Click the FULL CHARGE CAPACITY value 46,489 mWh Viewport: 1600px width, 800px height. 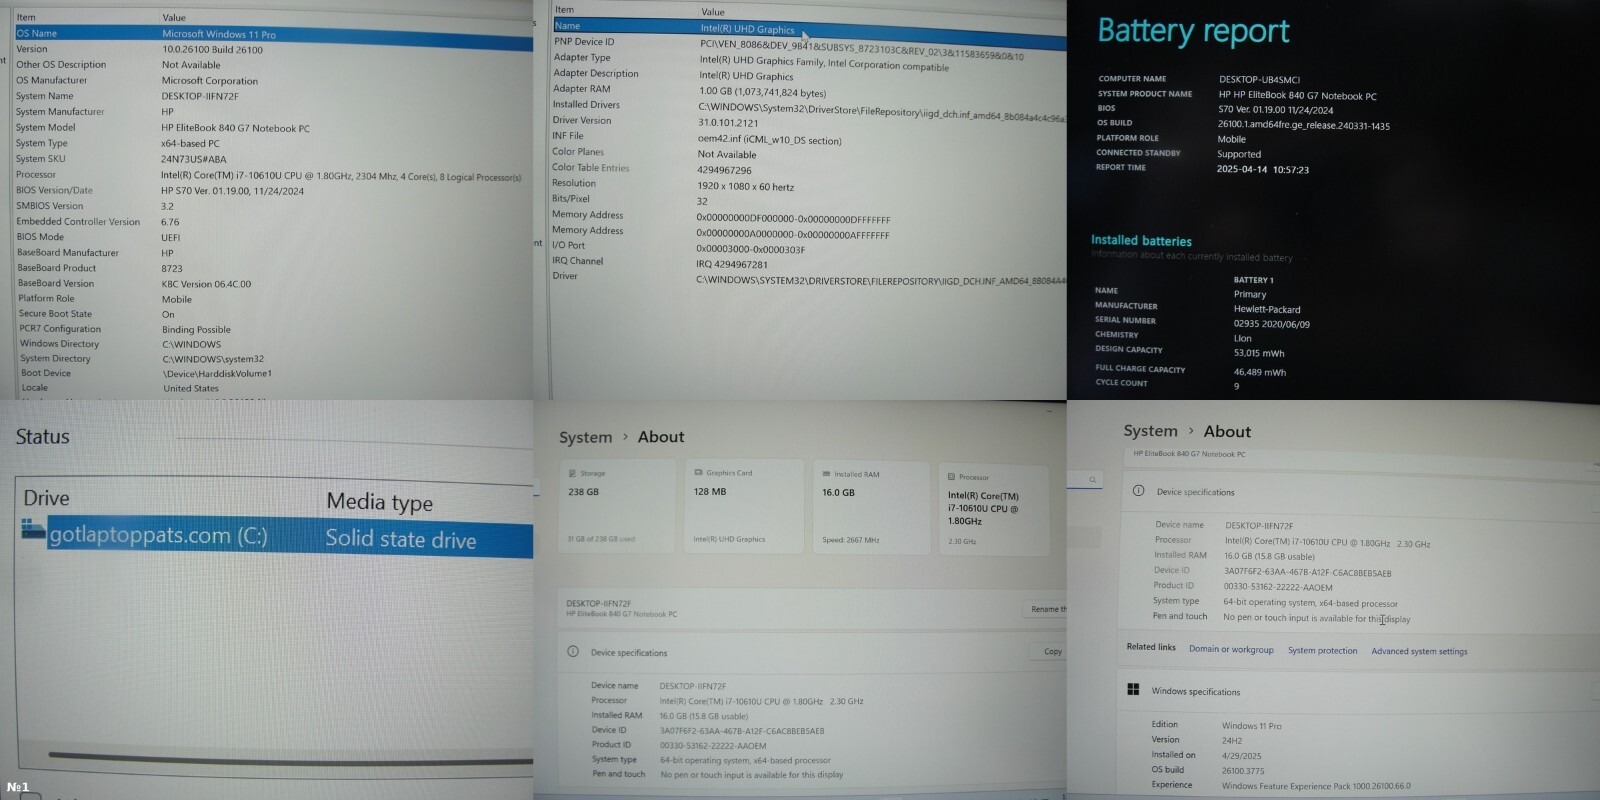click(1260, 372)
